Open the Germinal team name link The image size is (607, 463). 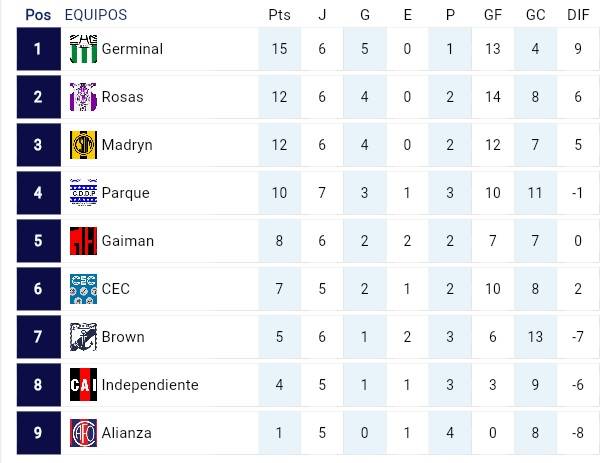132,49
